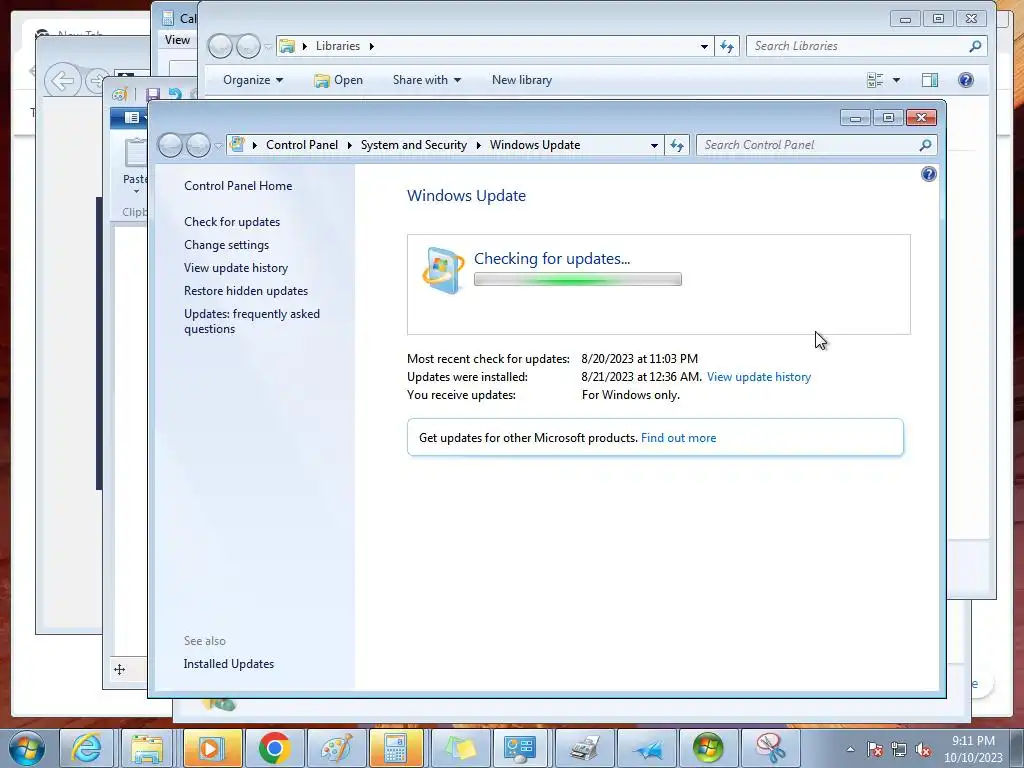Viewport: 1024px width, 768px height.
Task: Click the Control Panel taskbar icon
Action: 520,748
